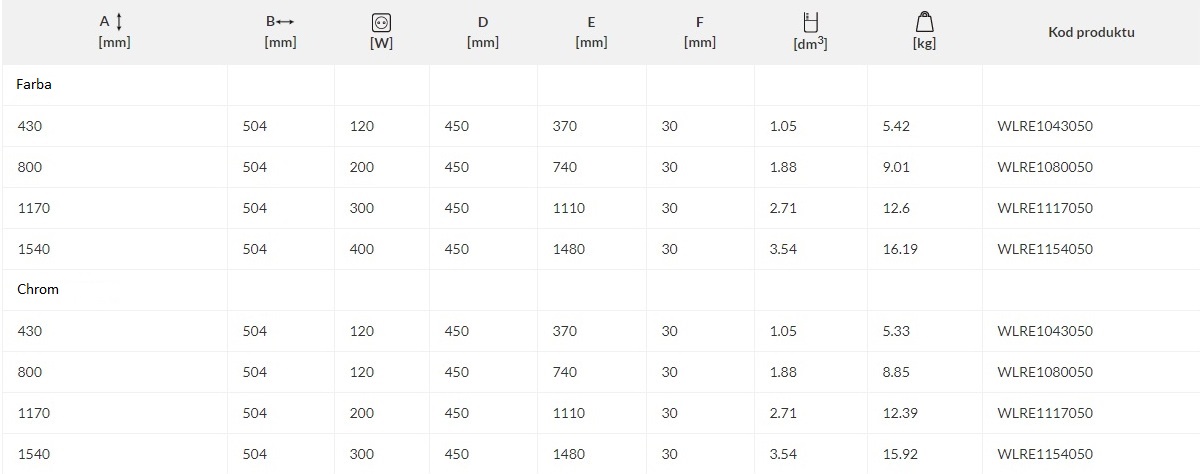This screenshot has width=1200, height=474.
Task: Click the power socket icon above [W]
Action: pyautogui.click(x=380, y=22)
